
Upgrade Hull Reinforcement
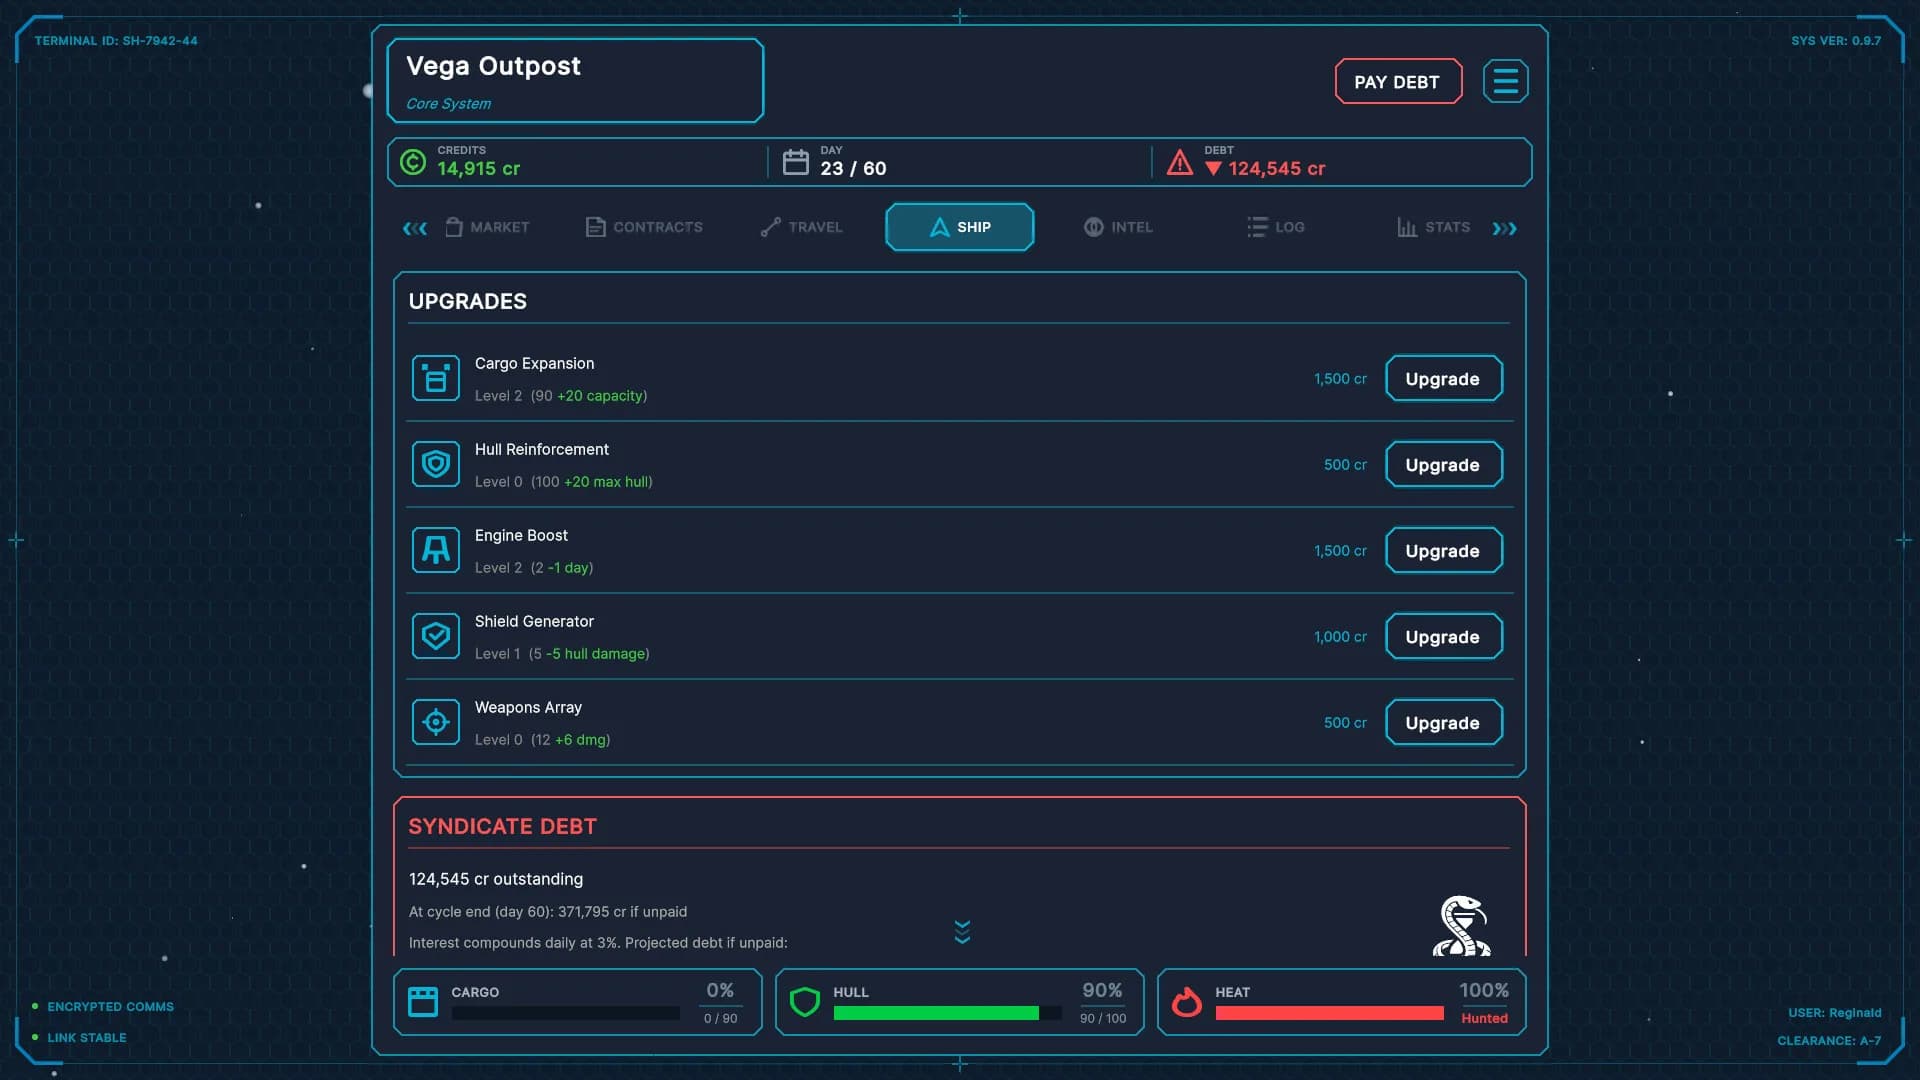[1443, 465]
